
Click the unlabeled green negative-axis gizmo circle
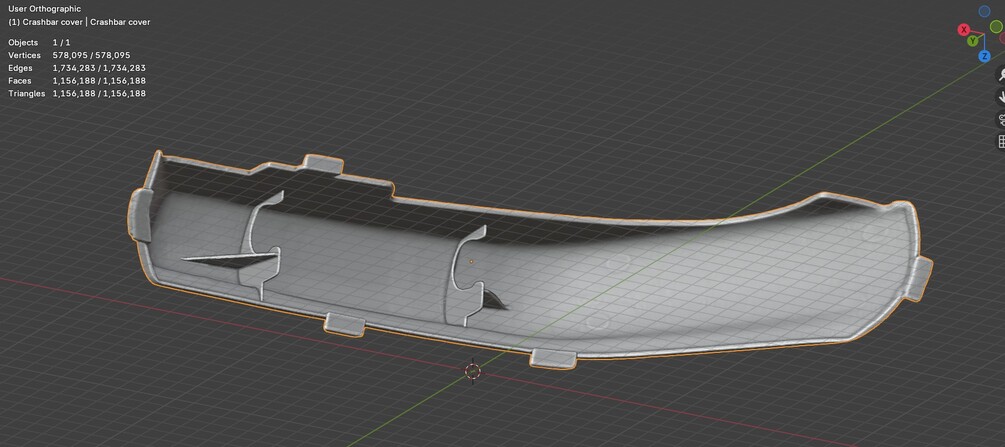coord(995,26)
